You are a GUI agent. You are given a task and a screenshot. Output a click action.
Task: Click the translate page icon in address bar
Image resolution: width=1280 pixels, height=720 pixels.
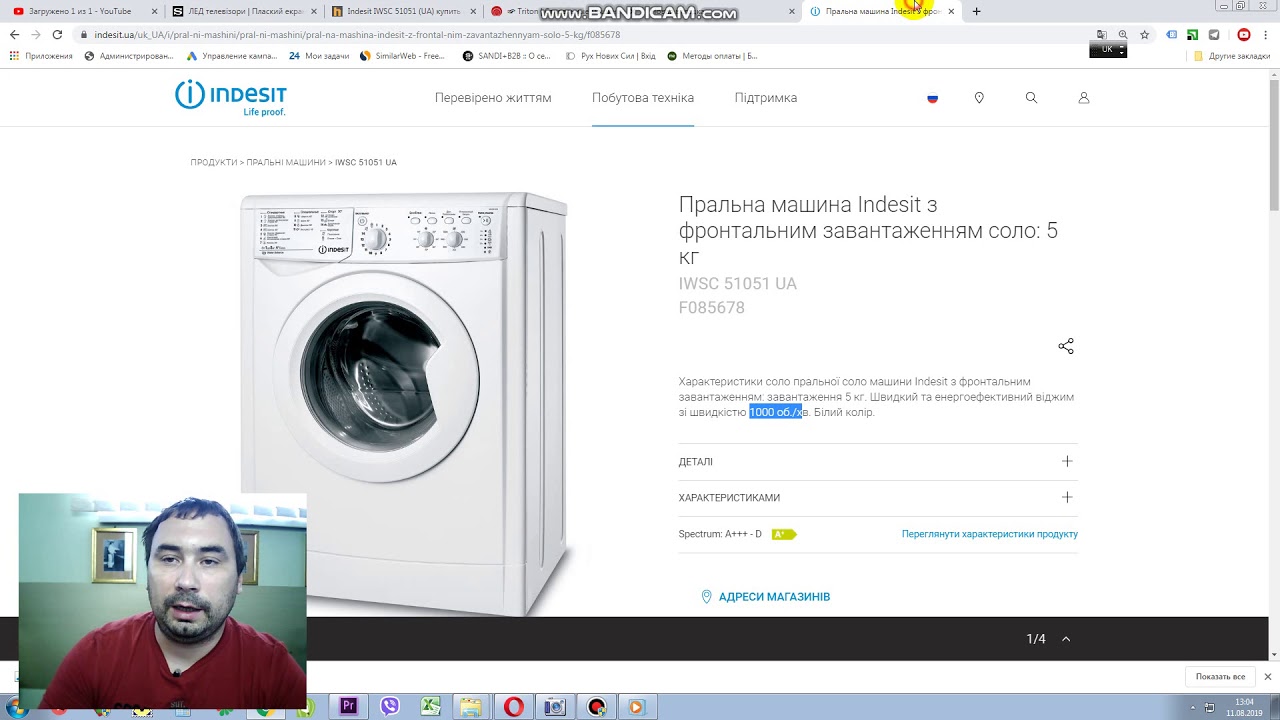point(1101,34)
